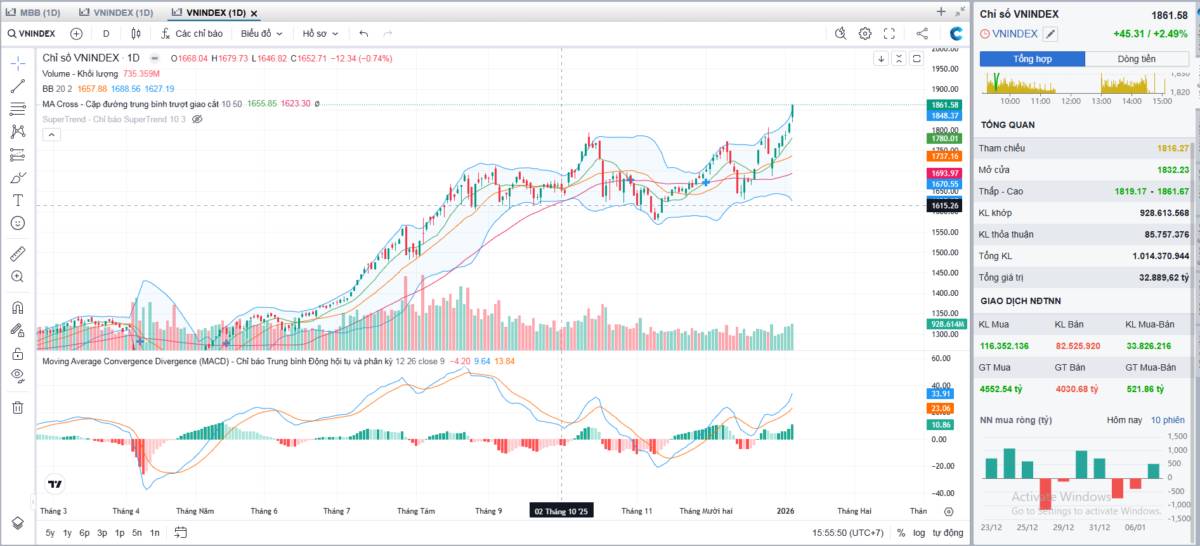Expand the Hồ sơ dropdown
Screen dimensions: 1200x546
pyautogui.click(x=320, y=33)
